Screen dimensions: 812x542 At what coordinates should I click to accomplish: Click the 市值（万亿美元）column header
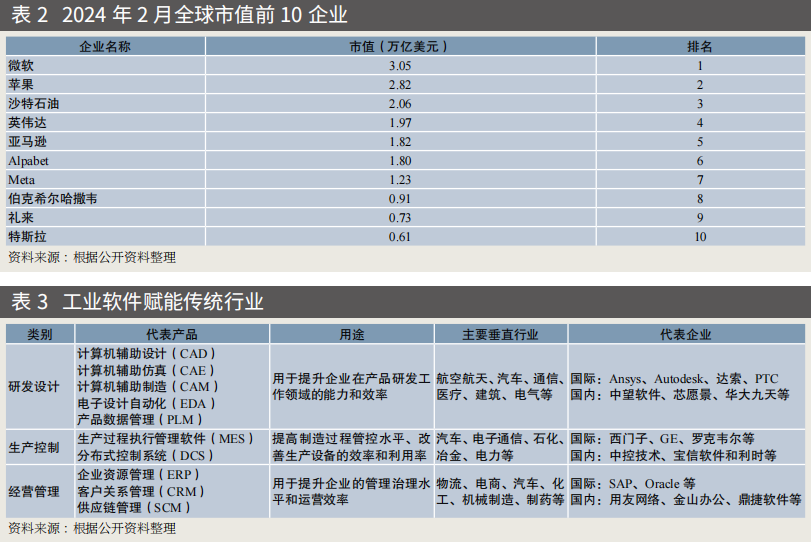tap(399, 46)
